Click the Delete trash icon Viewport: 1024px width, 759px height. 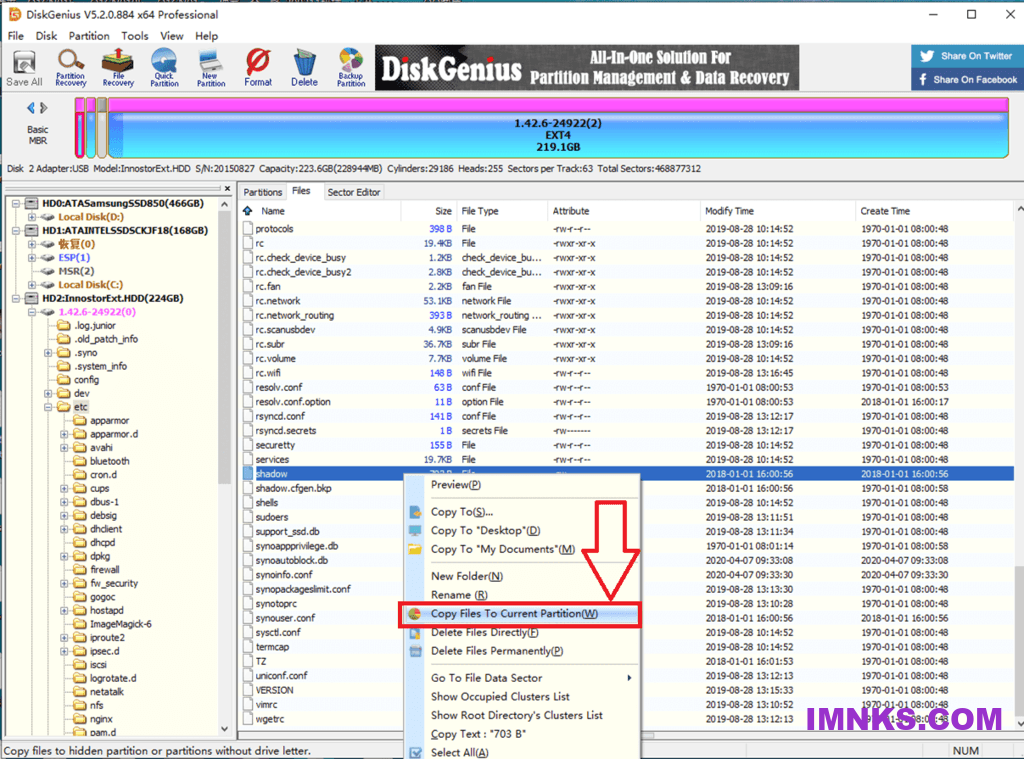(x=304, y=68)
